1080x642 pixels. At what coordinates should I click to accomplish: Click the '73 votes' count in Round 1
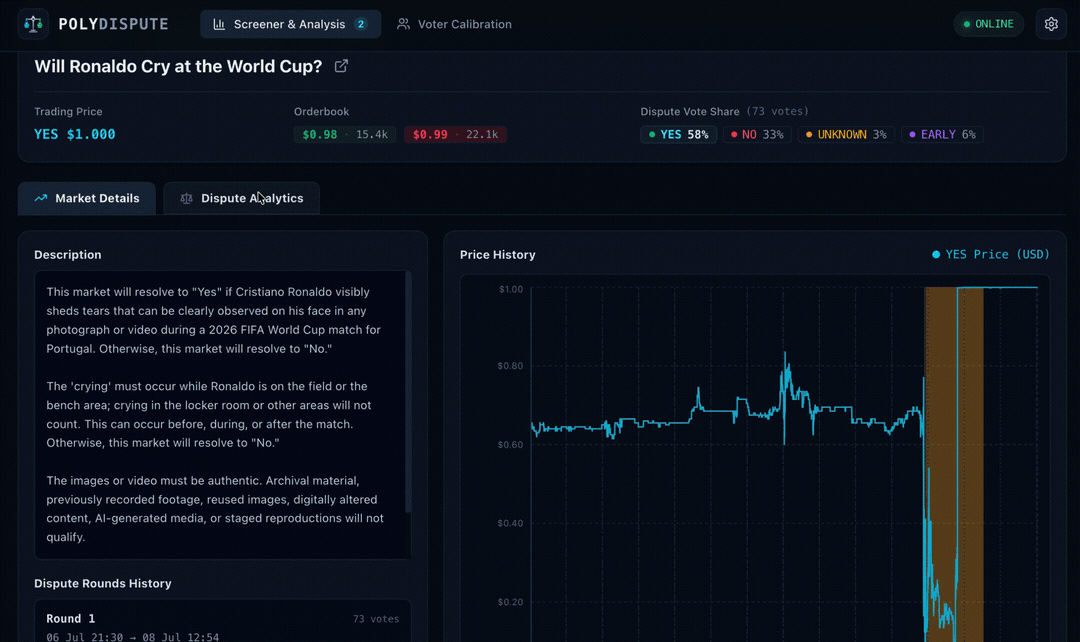376,619
